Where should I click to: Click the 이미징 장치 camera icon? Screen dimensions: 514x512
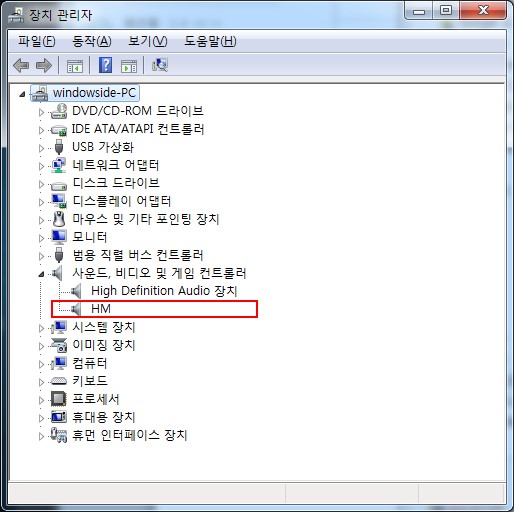(x=59, y=345)
